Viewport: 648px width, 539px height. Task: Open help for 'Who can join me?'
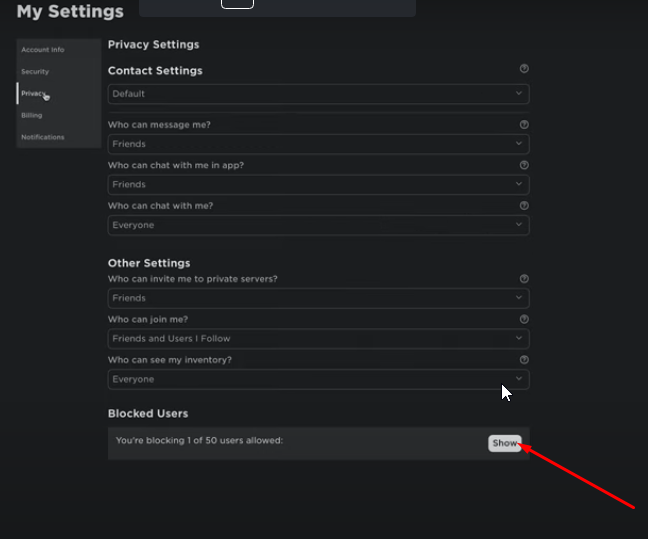pyautogui.click(x=524, y=319)
